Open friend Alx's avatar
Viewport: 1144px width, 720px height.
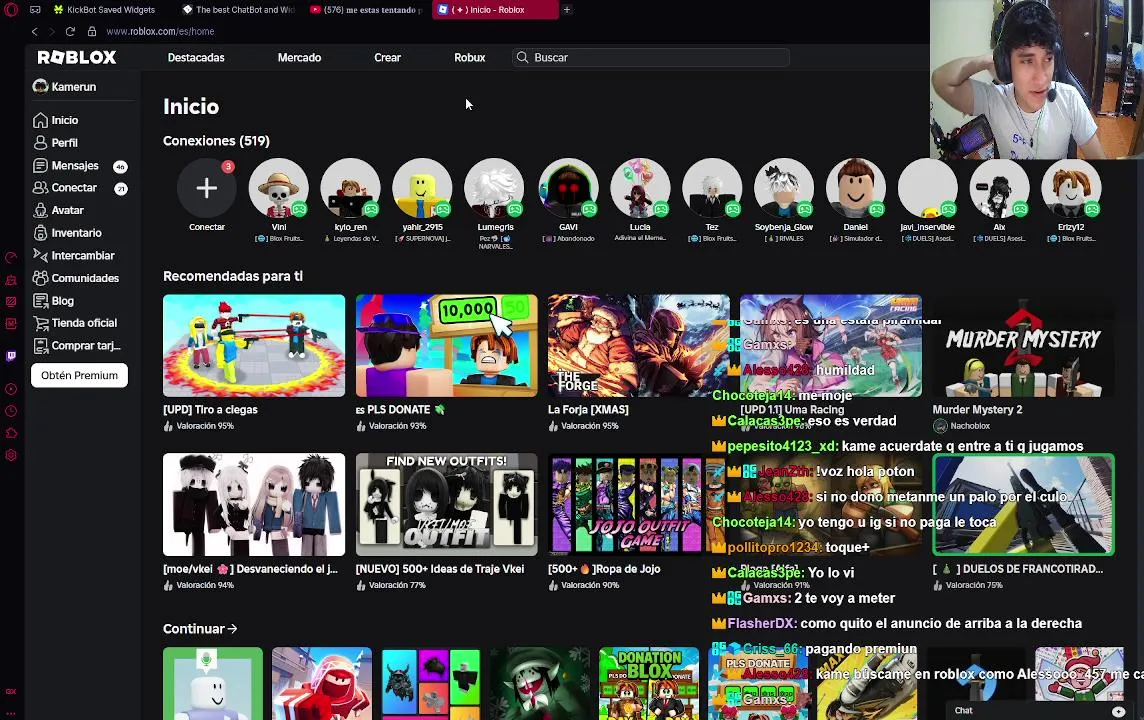click(999, 188)
